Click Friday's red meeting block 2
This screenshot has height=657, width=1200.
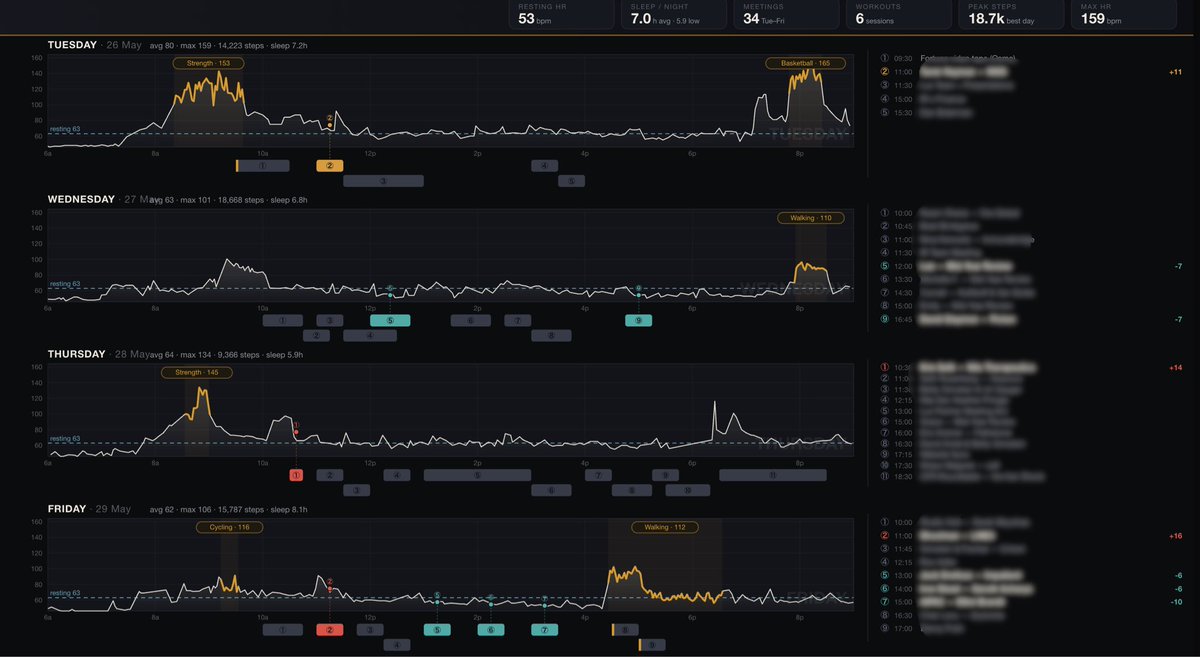coord(329,630)
